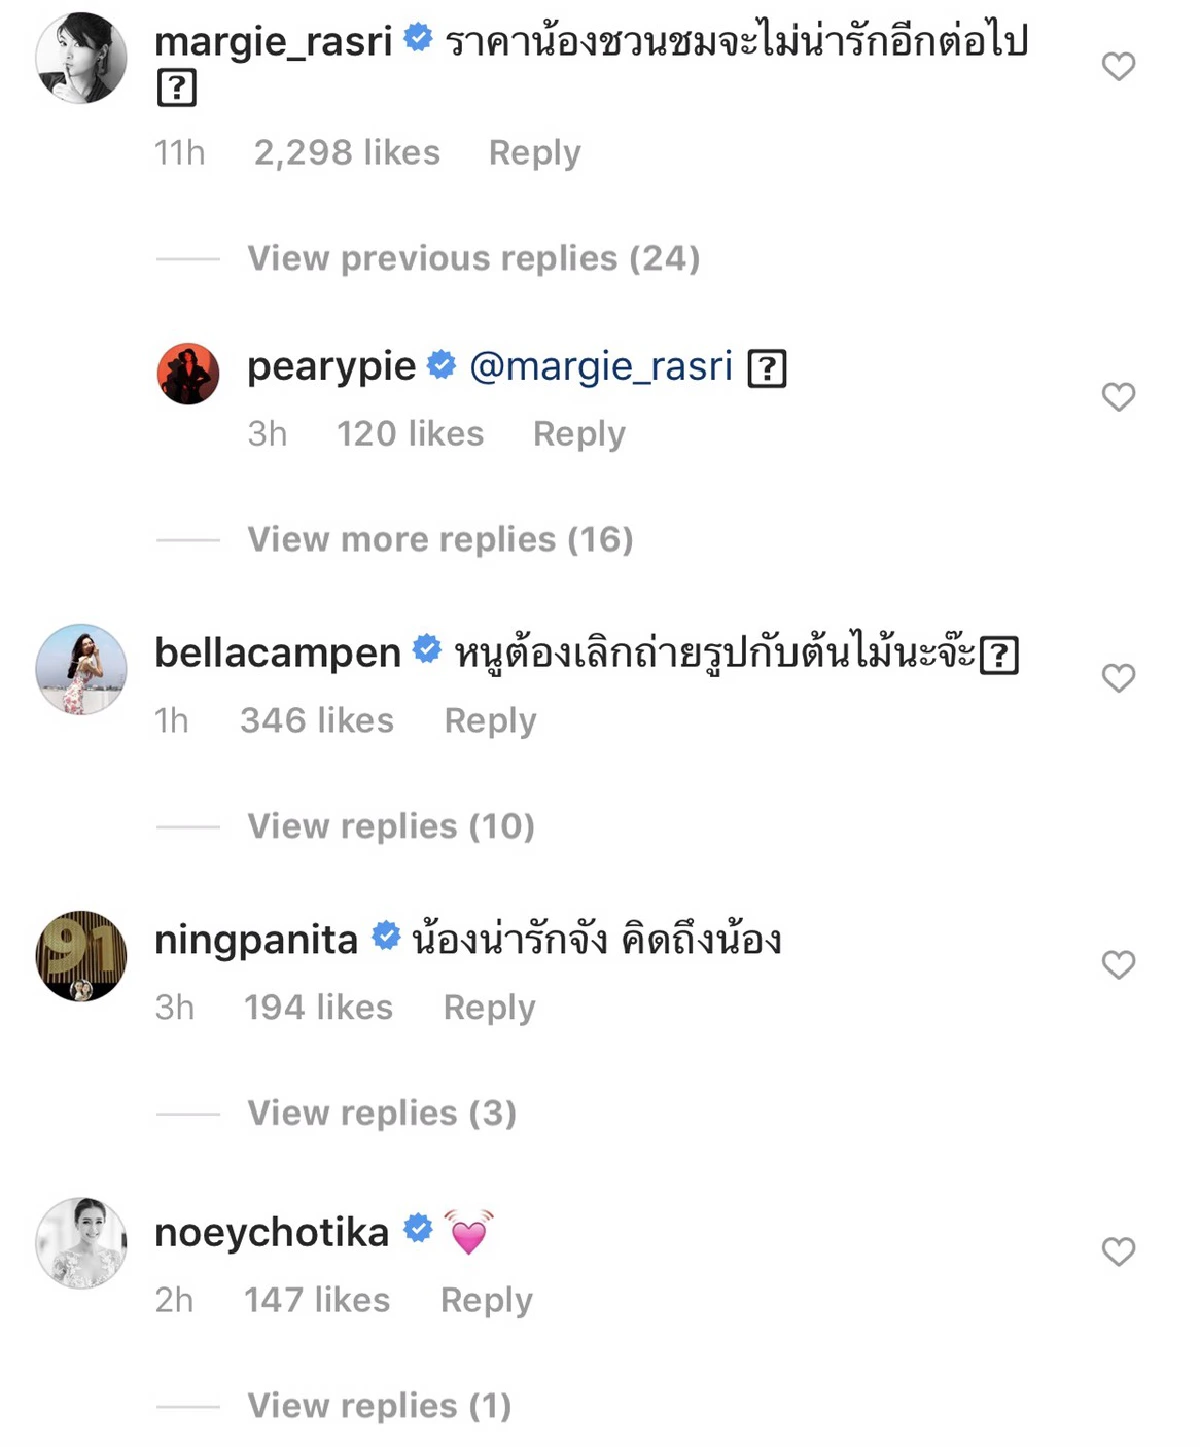
Task: Click ningpanita's avatar with 91 graphic
Action: (80, 954)
